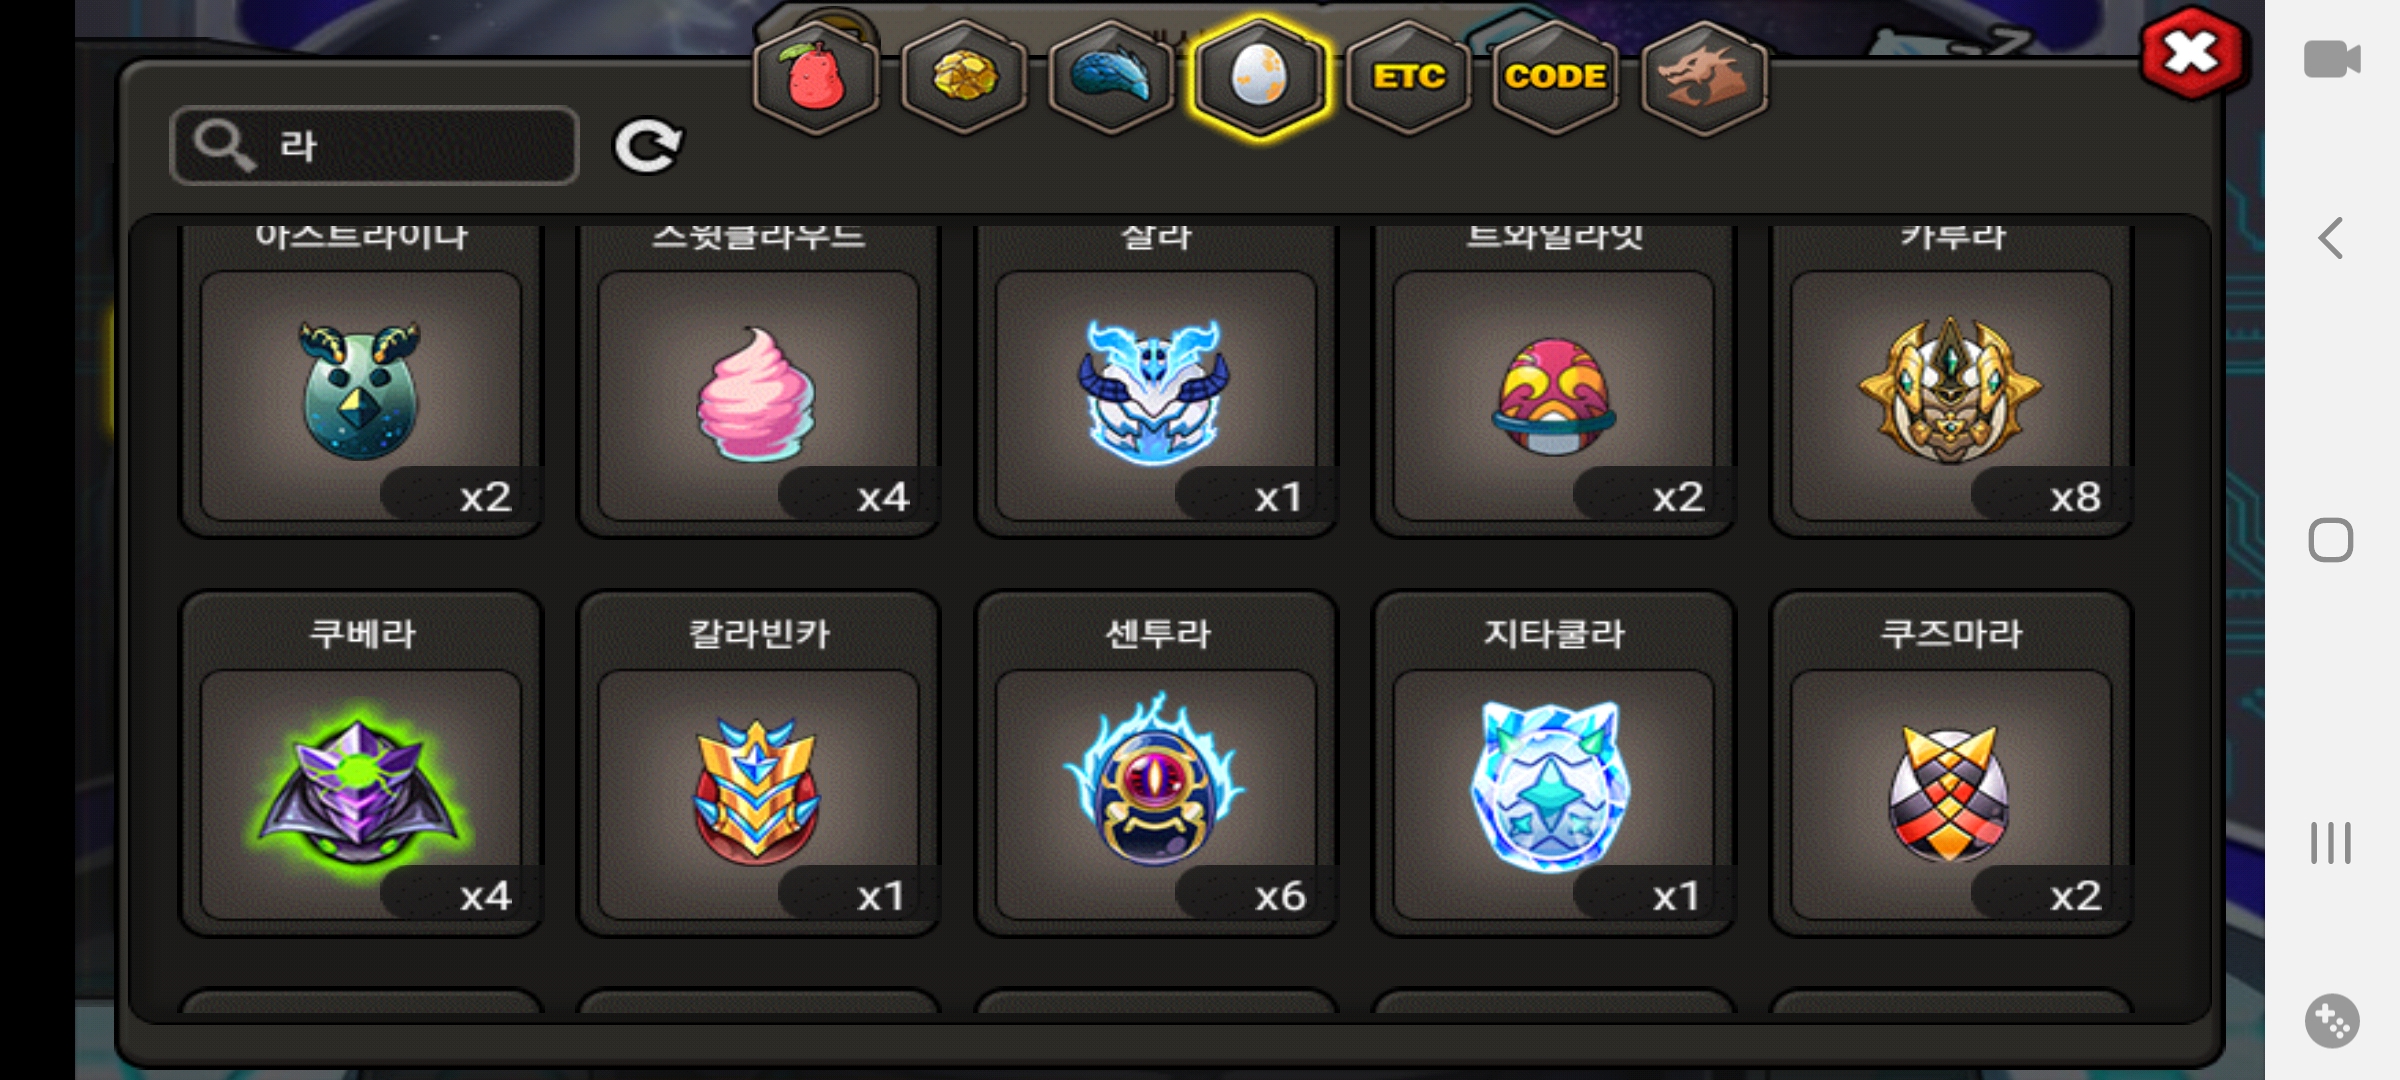Viewport: 2400px width, 1080px height.
Task: Select the brown dragon head tab
Action: 1704,78
